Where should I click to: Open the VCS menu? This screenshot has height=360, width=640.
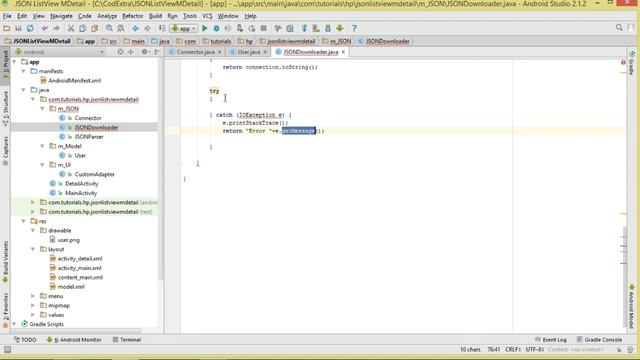point(207,16)
